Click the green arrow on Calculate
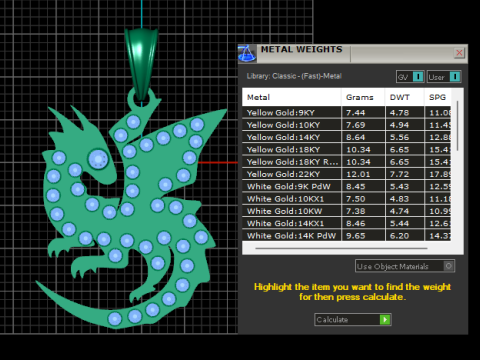 tap(385, 320)
